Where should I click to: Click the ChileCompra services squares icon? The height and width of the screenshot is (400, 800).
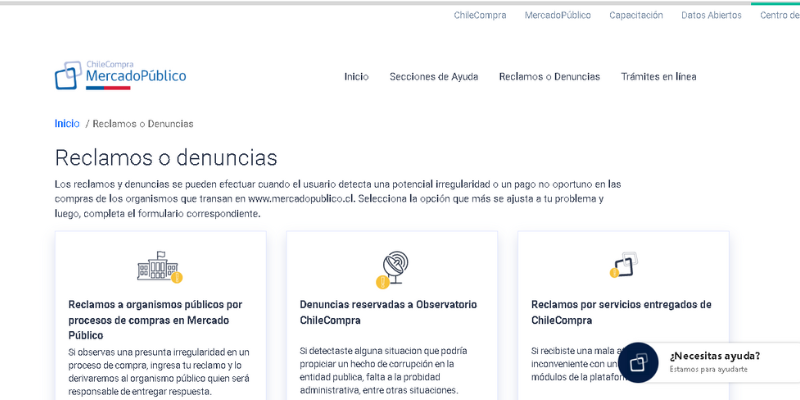pyautogui.click(x=623, y=265)
